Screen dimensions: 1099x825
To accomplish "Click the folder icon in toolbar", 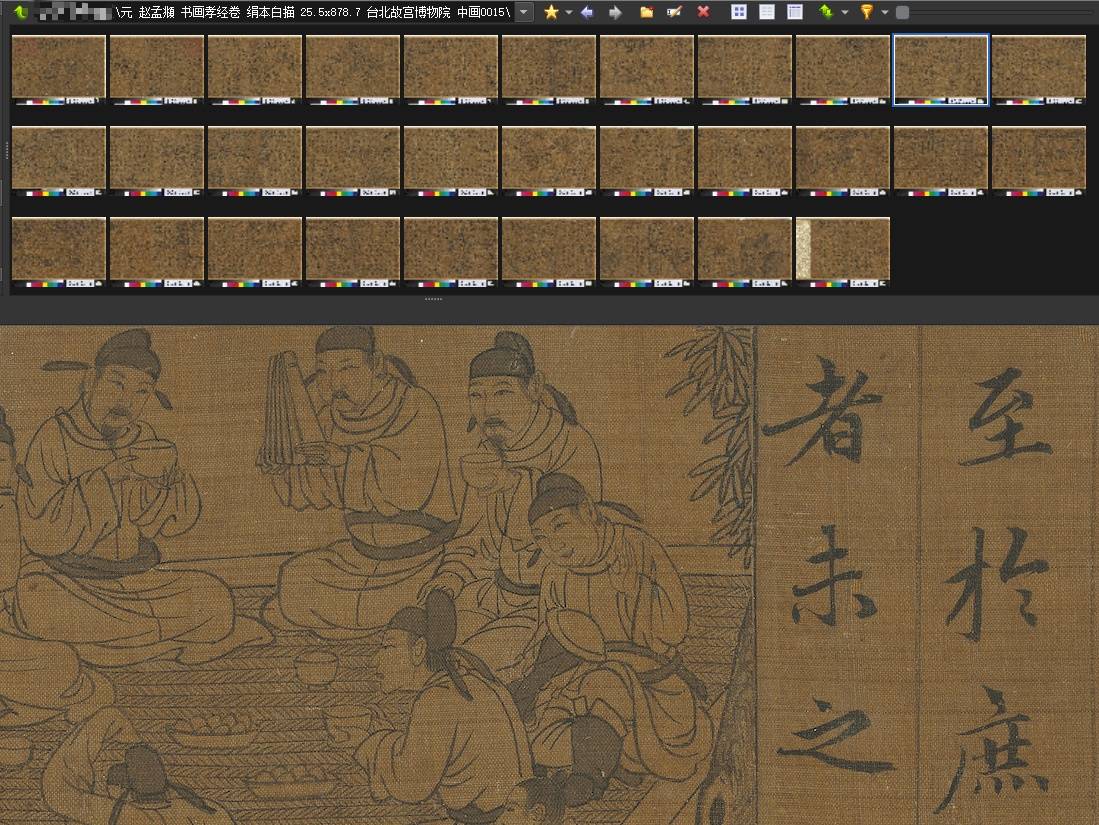I will pos(646,12).
